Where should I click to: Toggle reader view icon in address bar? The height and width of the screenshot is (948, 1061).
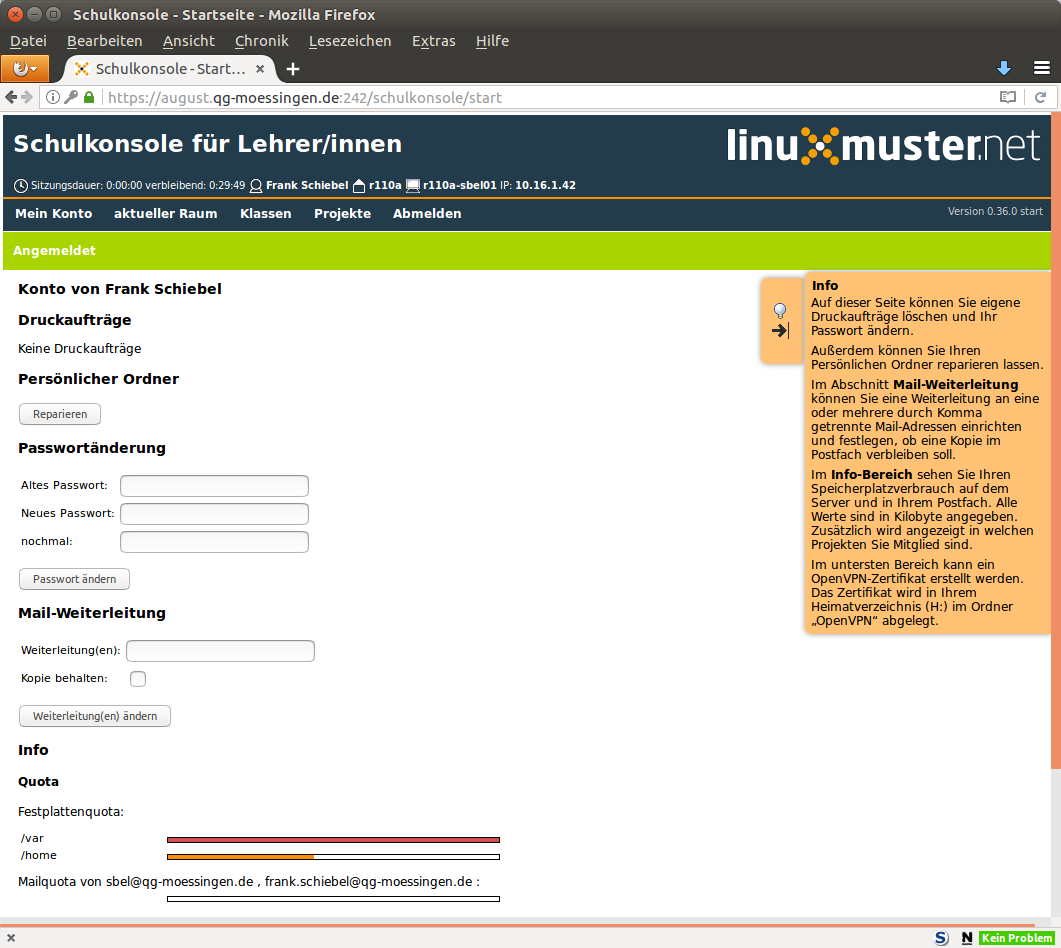tap(1008, 98)
